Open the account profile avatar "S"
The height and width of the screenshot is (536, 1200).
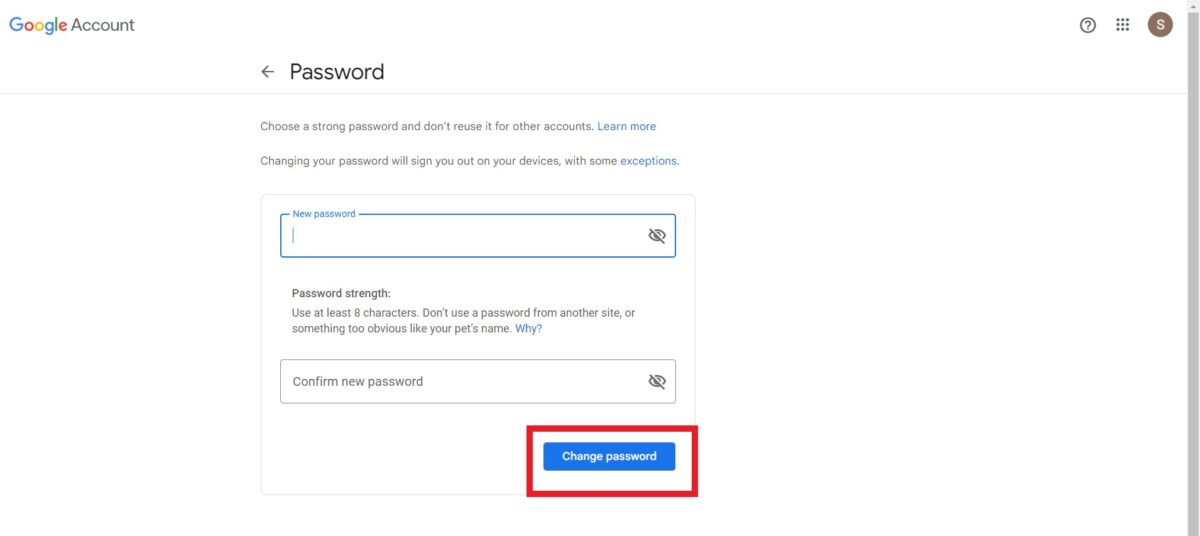(x=1160, y=25)
